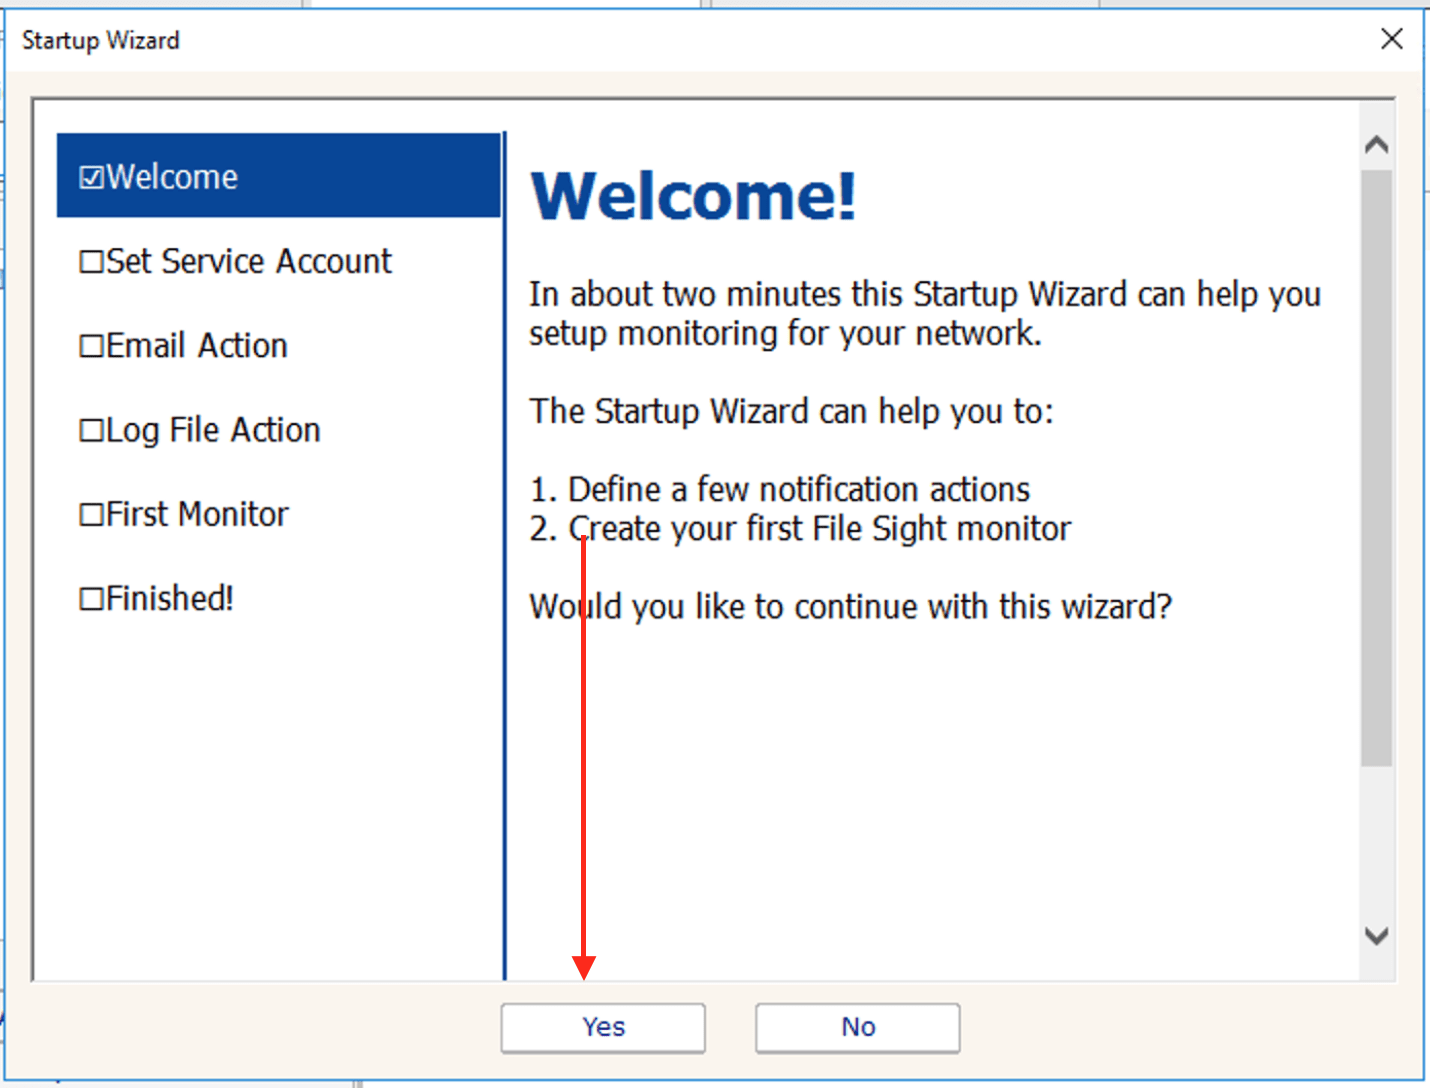Open the Set Service Account step

coord(249,261)
